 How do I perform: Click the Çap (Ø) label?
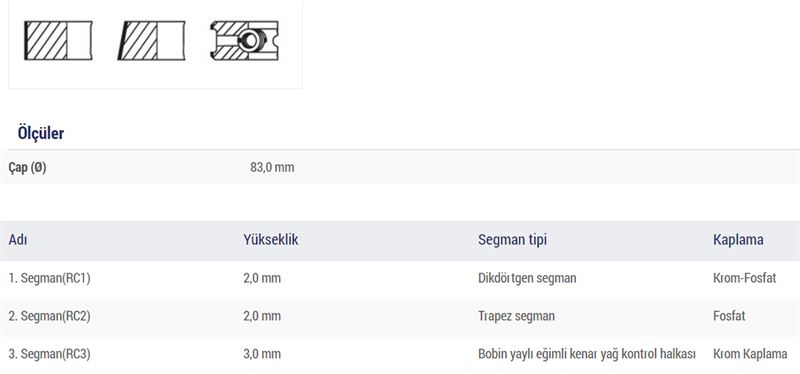click(x=28, y=167)
